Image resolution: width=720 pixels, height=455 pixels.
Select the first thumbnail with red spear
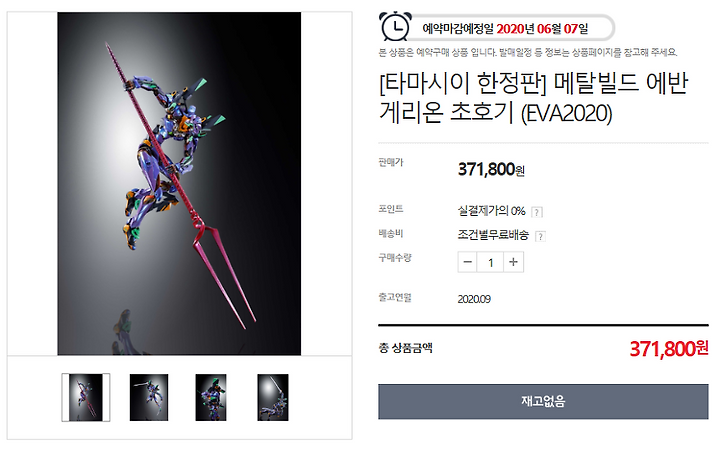click(x=86, y=397)
